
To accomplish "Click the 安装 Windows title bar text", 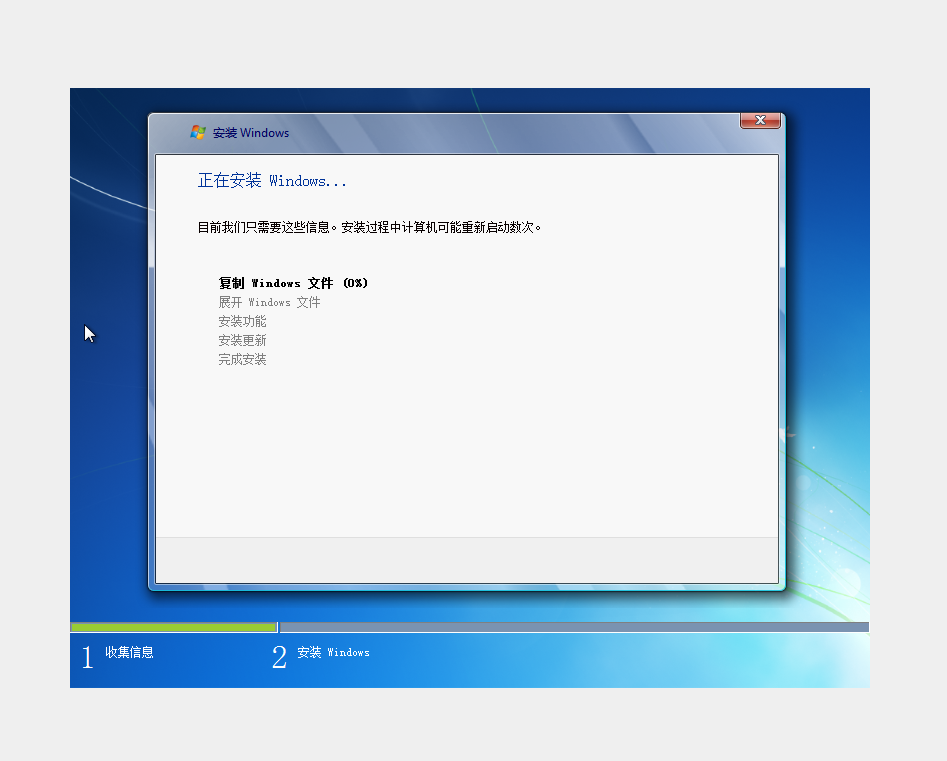I will point(251,133).
